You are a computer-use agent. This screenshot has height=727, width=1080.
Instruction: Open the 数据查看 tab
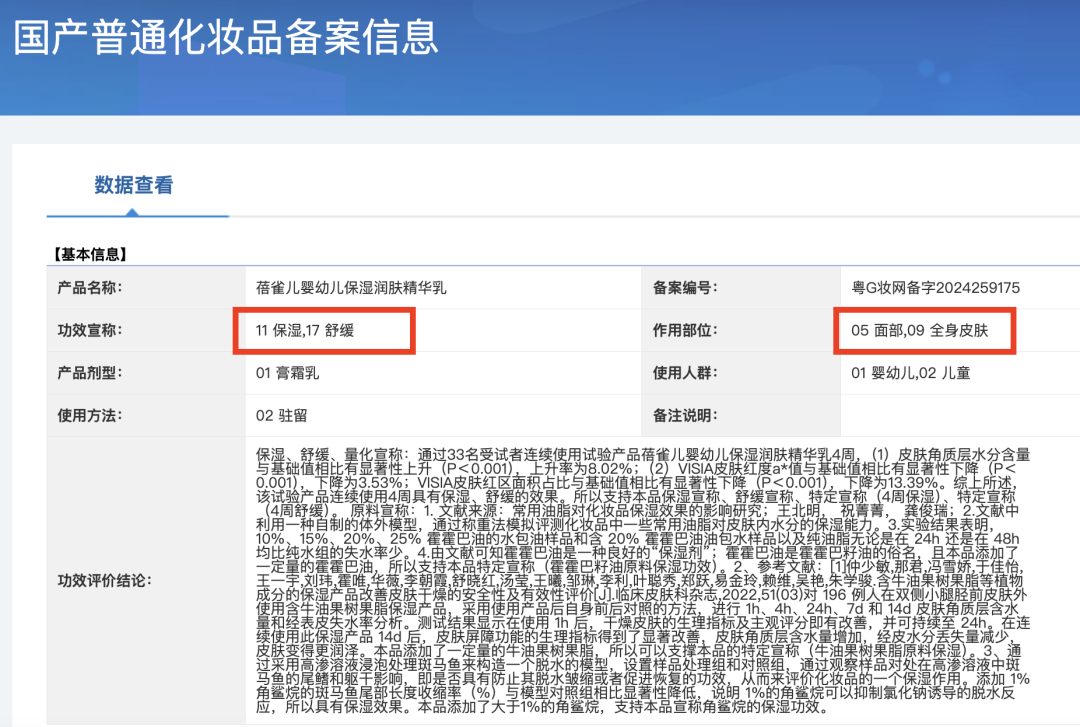pos(134,185)
